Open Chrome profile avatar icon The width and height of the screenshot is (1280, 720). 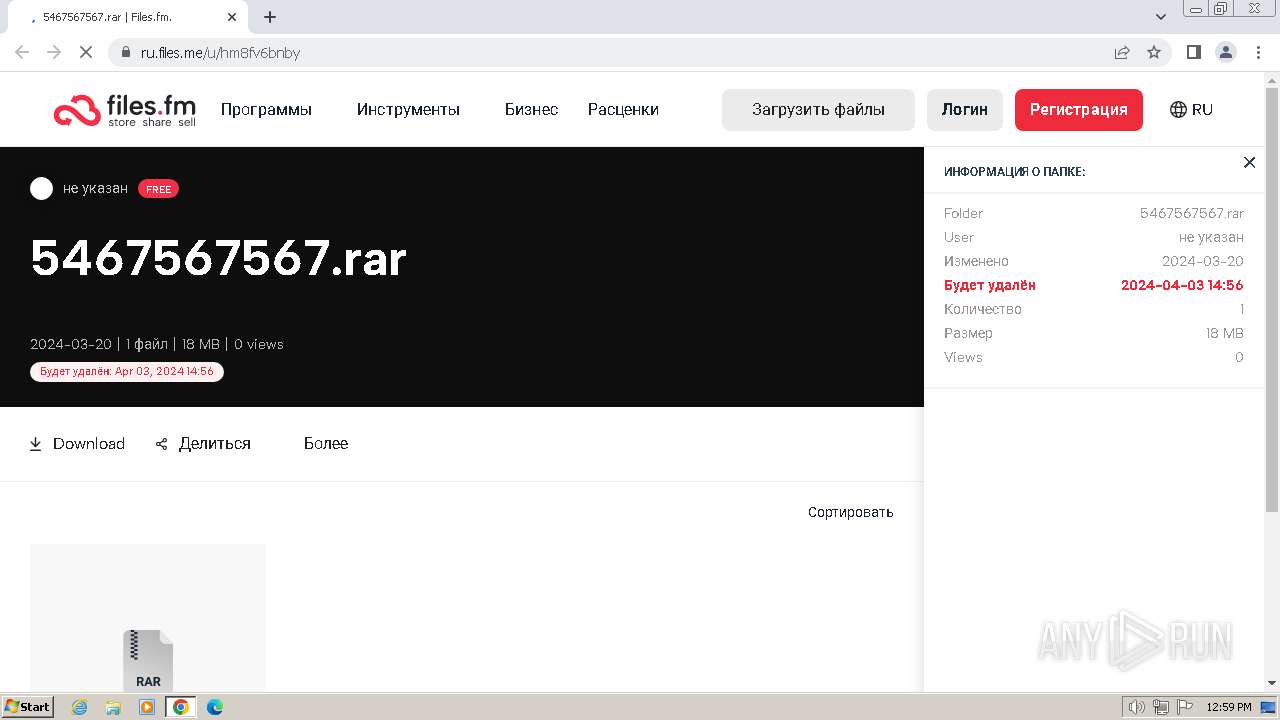coord(1225,52)
